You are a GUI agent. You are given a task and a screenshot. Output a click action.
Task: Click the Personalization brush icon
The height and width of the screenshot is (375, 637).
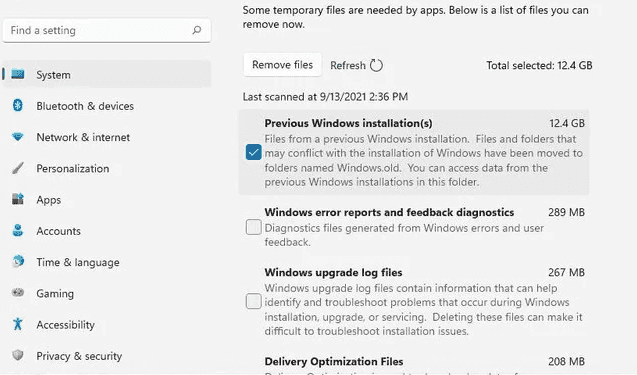point(17,168)
